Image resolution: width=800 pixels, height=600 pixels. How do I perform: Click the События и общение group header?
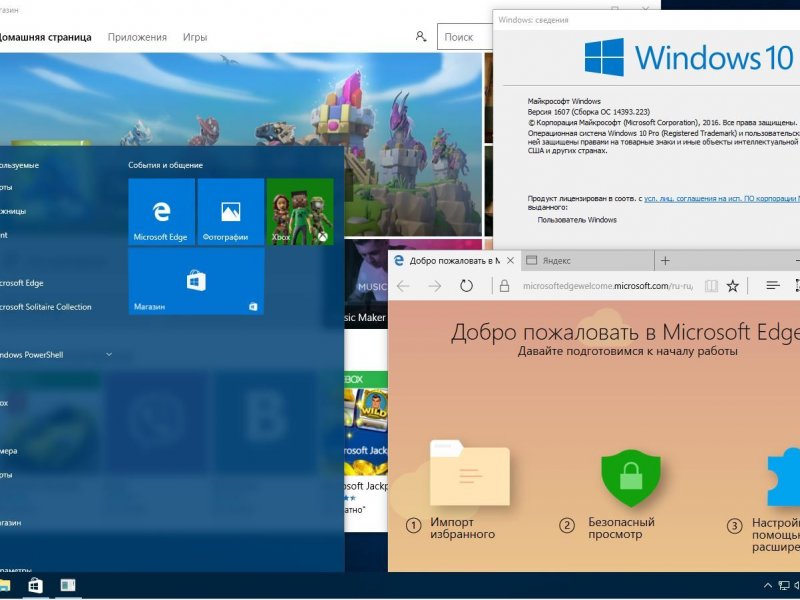(165, 165)
